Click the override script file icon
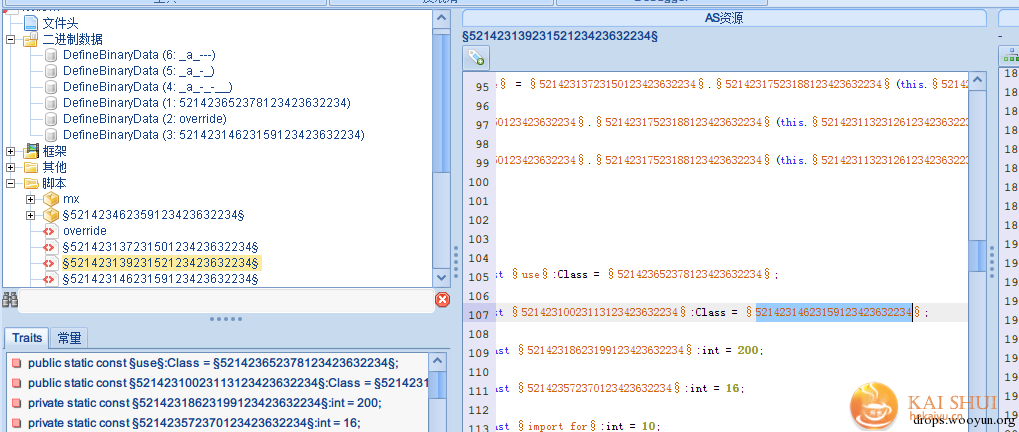Screen dimensions: 1019x432 point(51,231)
